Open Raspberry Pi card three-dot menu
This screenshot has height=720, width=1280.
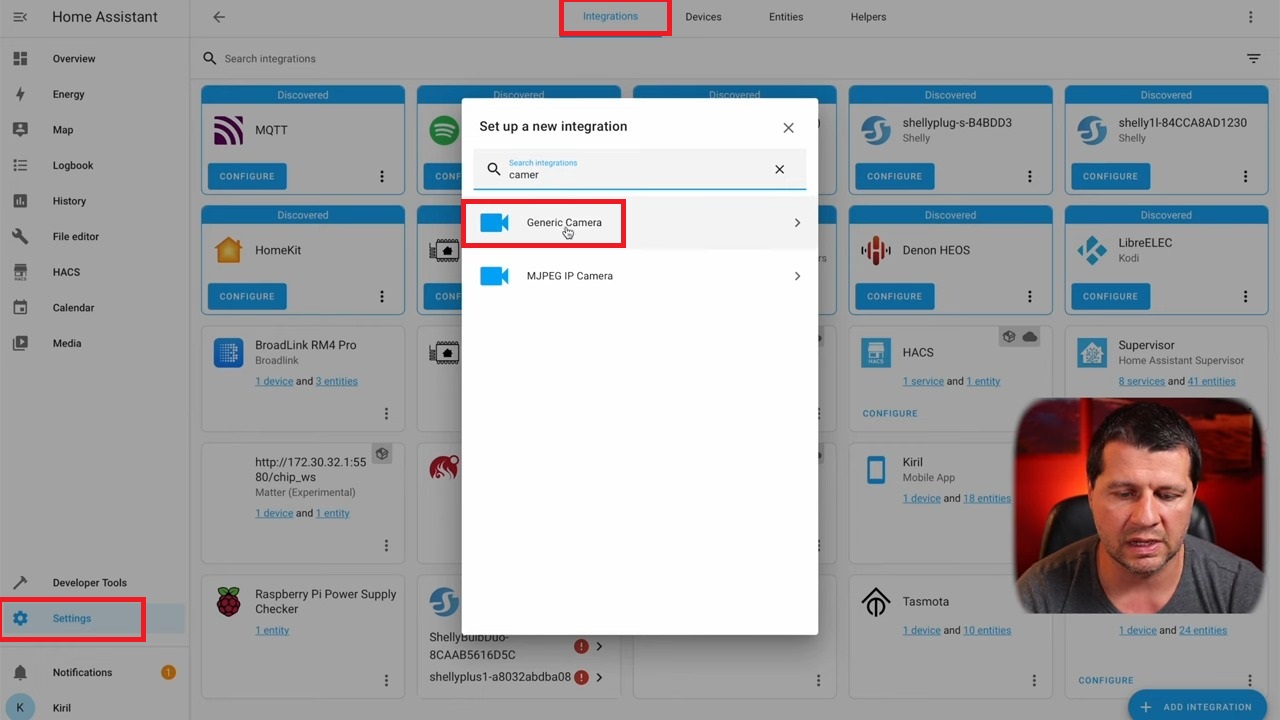[x=387, y=680]
